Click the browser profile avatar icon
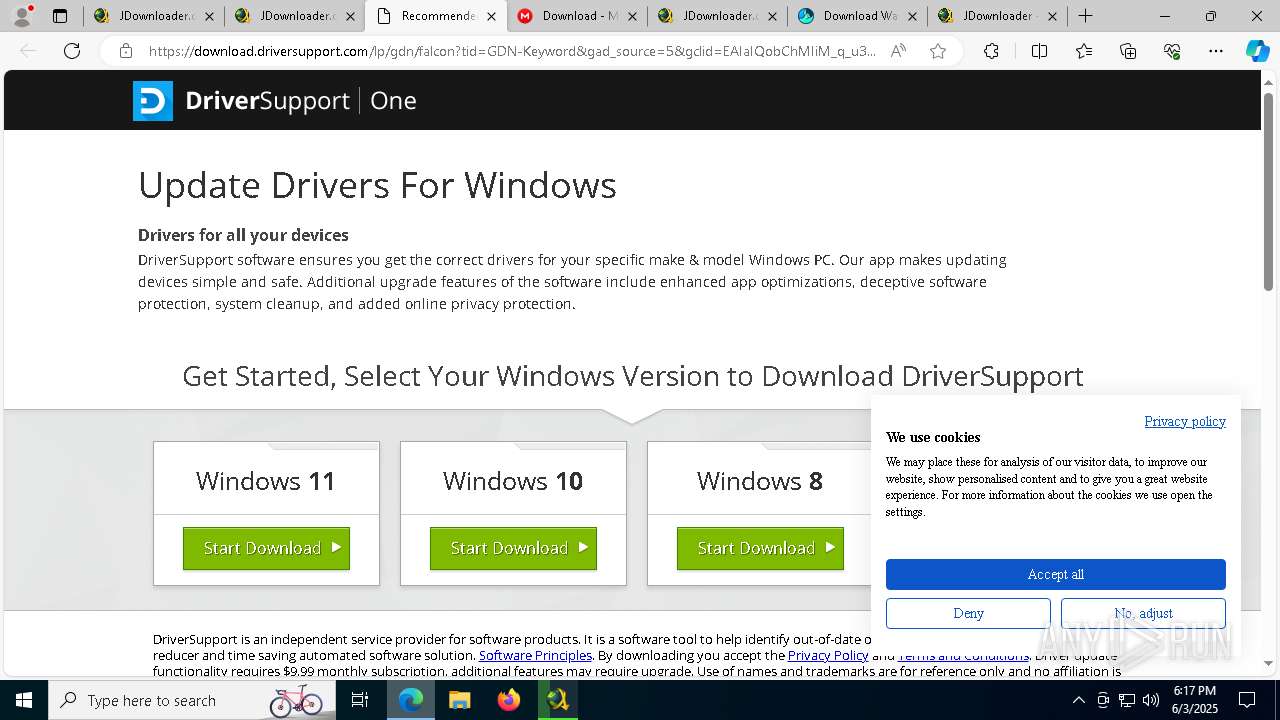The image size is (1280, 720). click(22, 16)
